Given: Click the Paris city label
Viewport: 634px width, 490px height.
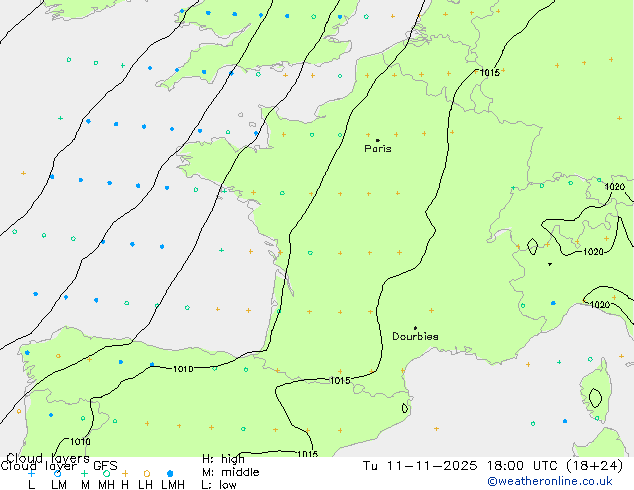Looking at the screenshot, I should point(378,149).
